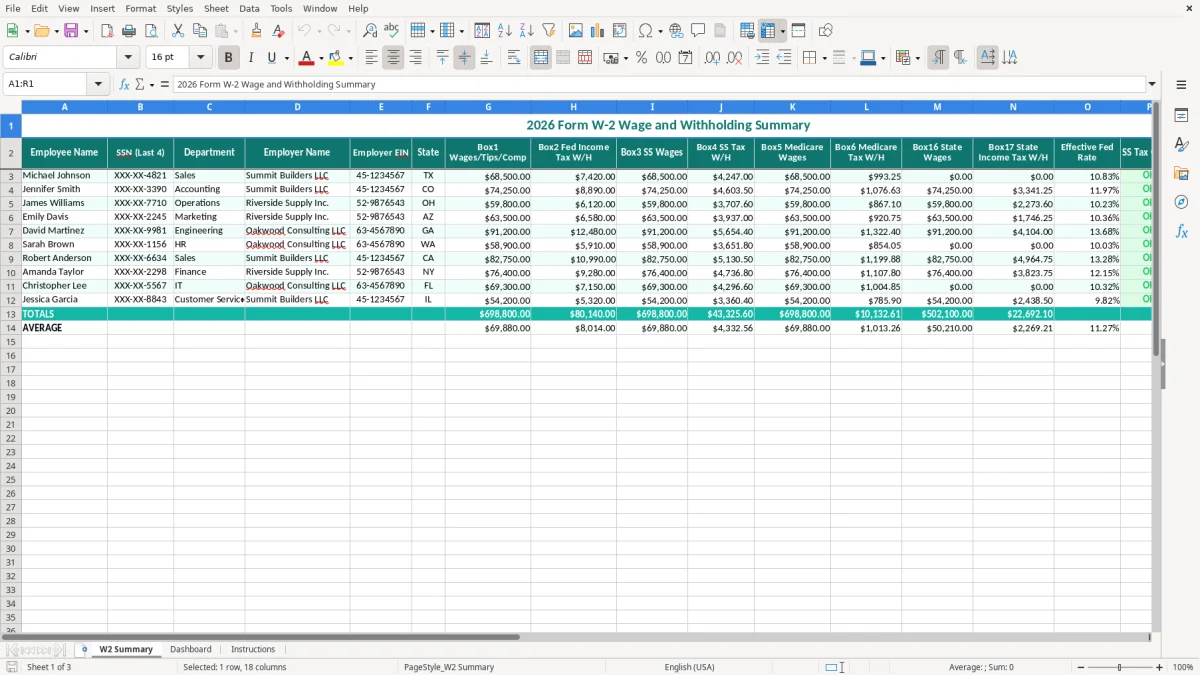Open sidebar Gallery icon
The width and height of the screenshot is (1200, 675).
[x=1181, y=173]
